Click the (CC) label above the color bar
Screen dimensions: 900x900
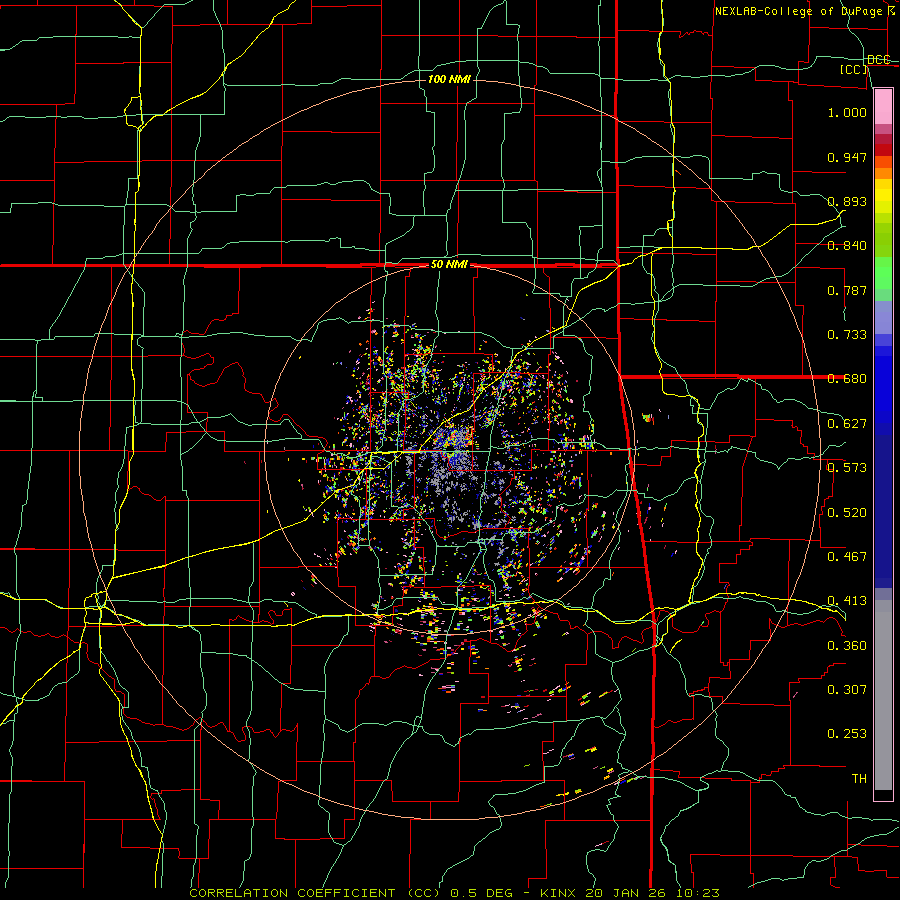[x=854, y=69]
